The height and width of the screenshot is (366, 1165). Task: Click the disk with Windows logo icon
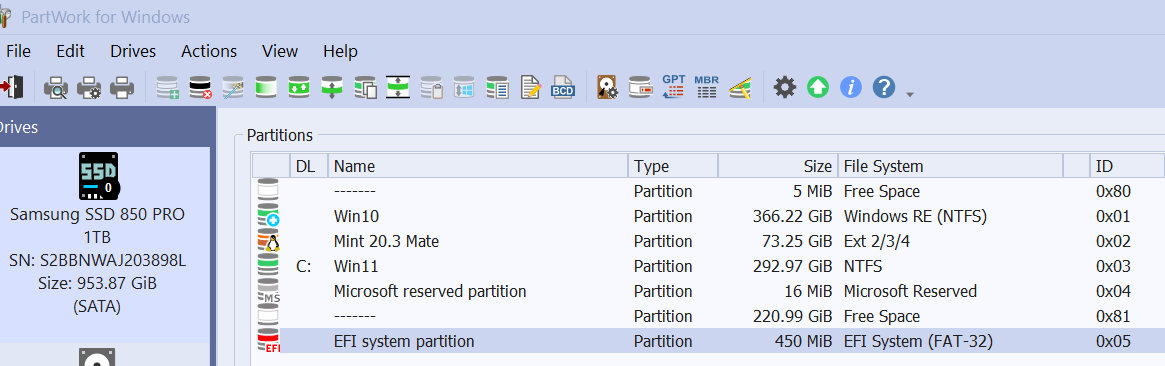(x=464, y=88)
